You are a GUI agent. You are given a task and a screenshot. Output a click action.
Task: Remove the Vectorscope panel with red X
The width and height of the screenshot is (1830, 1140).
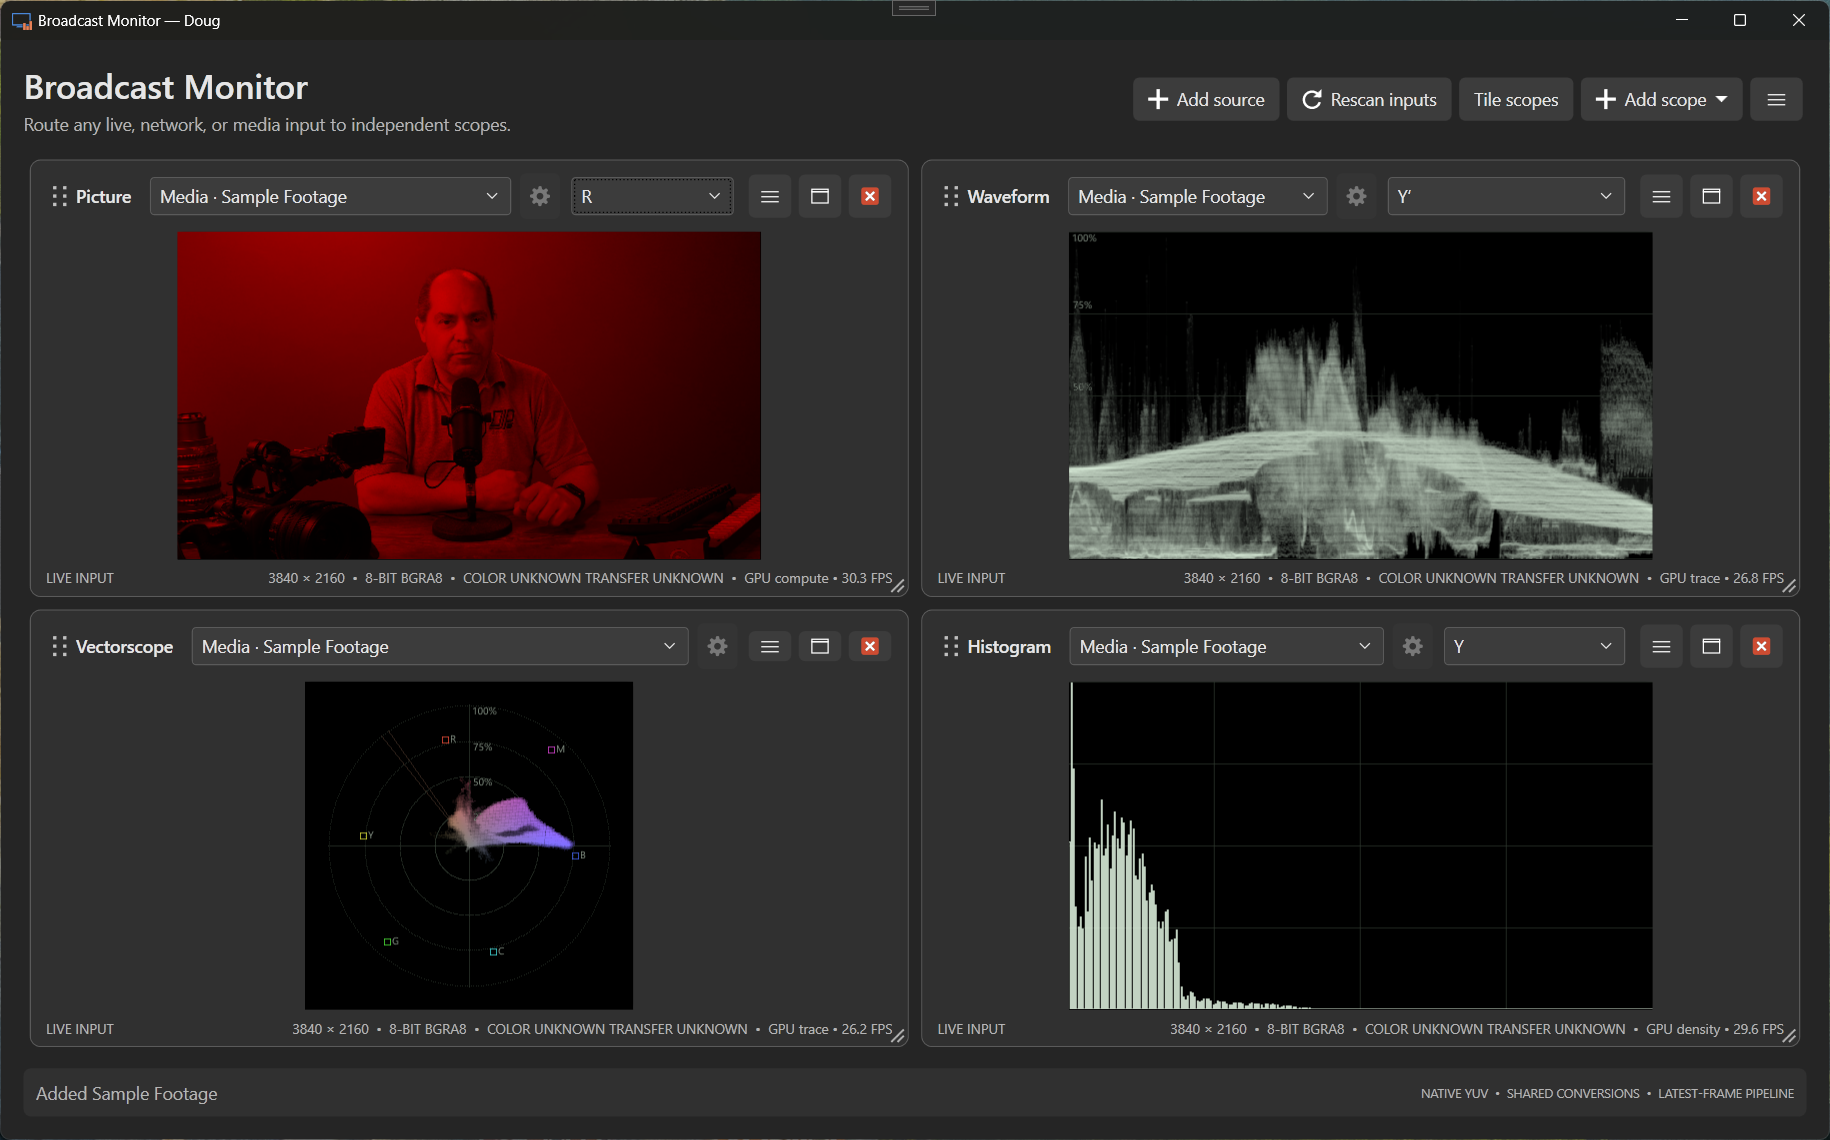(x=870, y=646)
